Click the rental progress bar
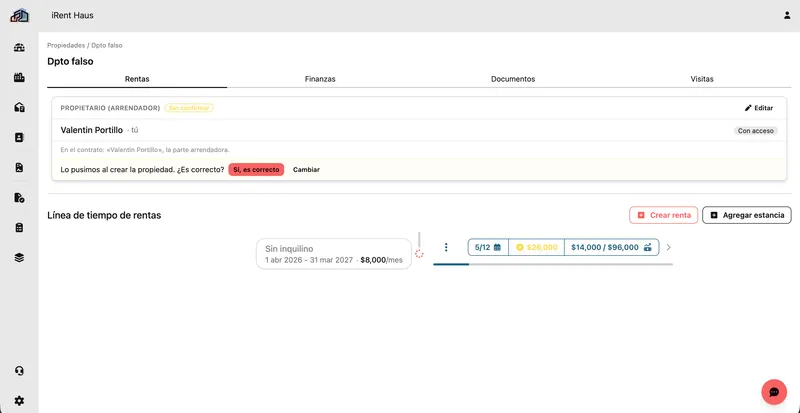800x413 pixels. pos(553,264)
